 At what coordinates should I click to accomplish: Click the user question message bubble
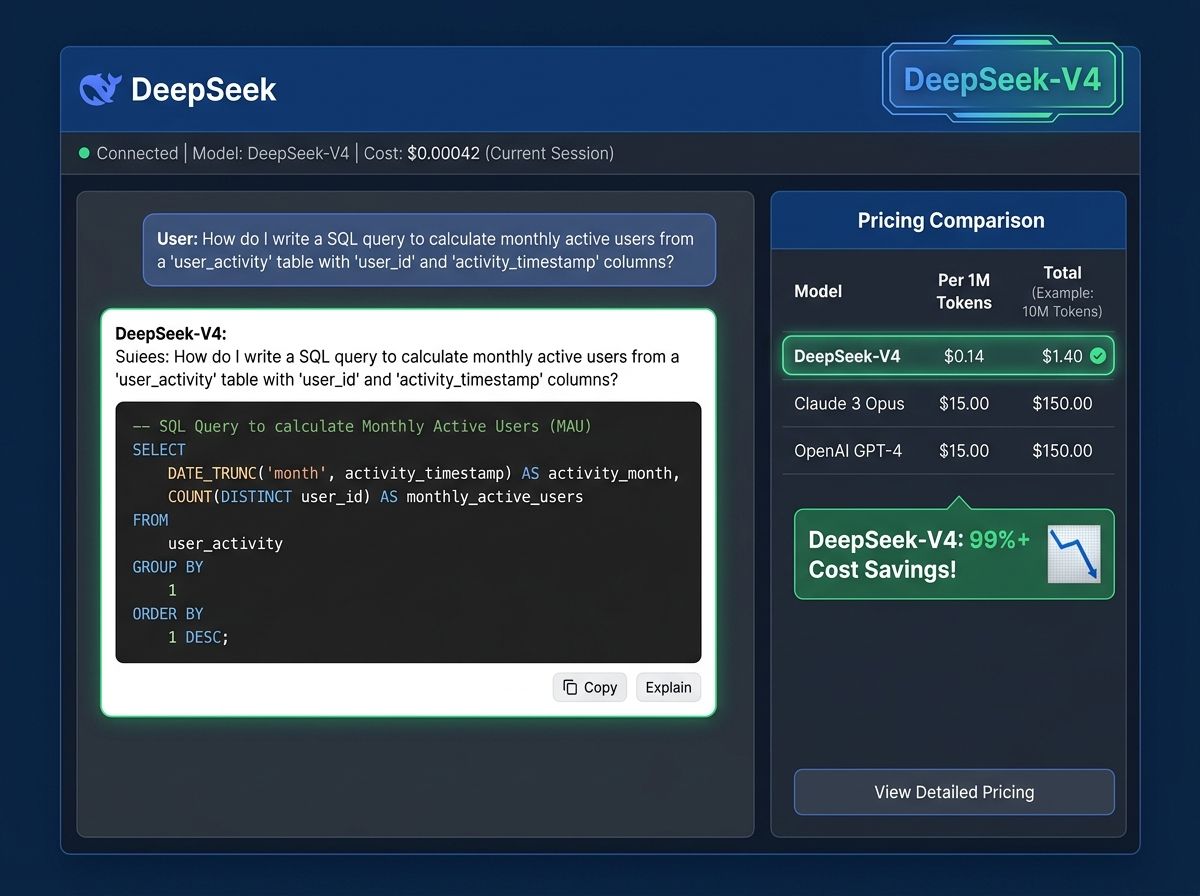429,250
